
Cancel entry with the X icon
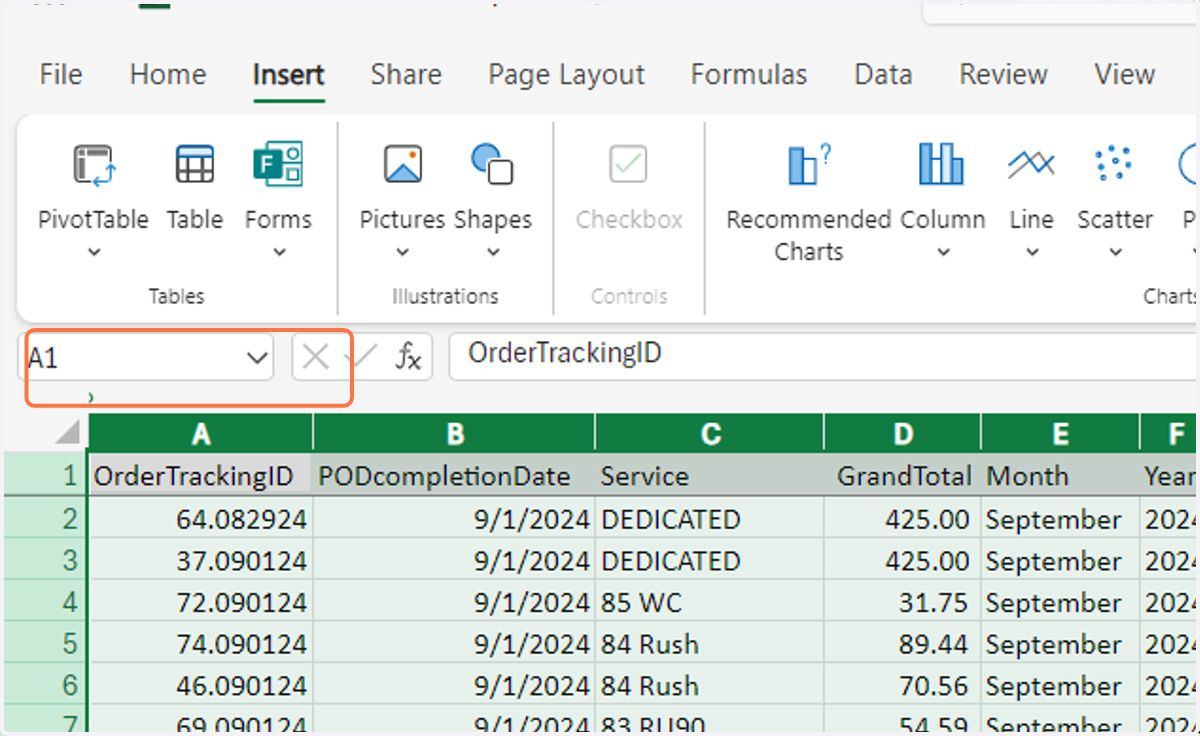pos(315,356)
